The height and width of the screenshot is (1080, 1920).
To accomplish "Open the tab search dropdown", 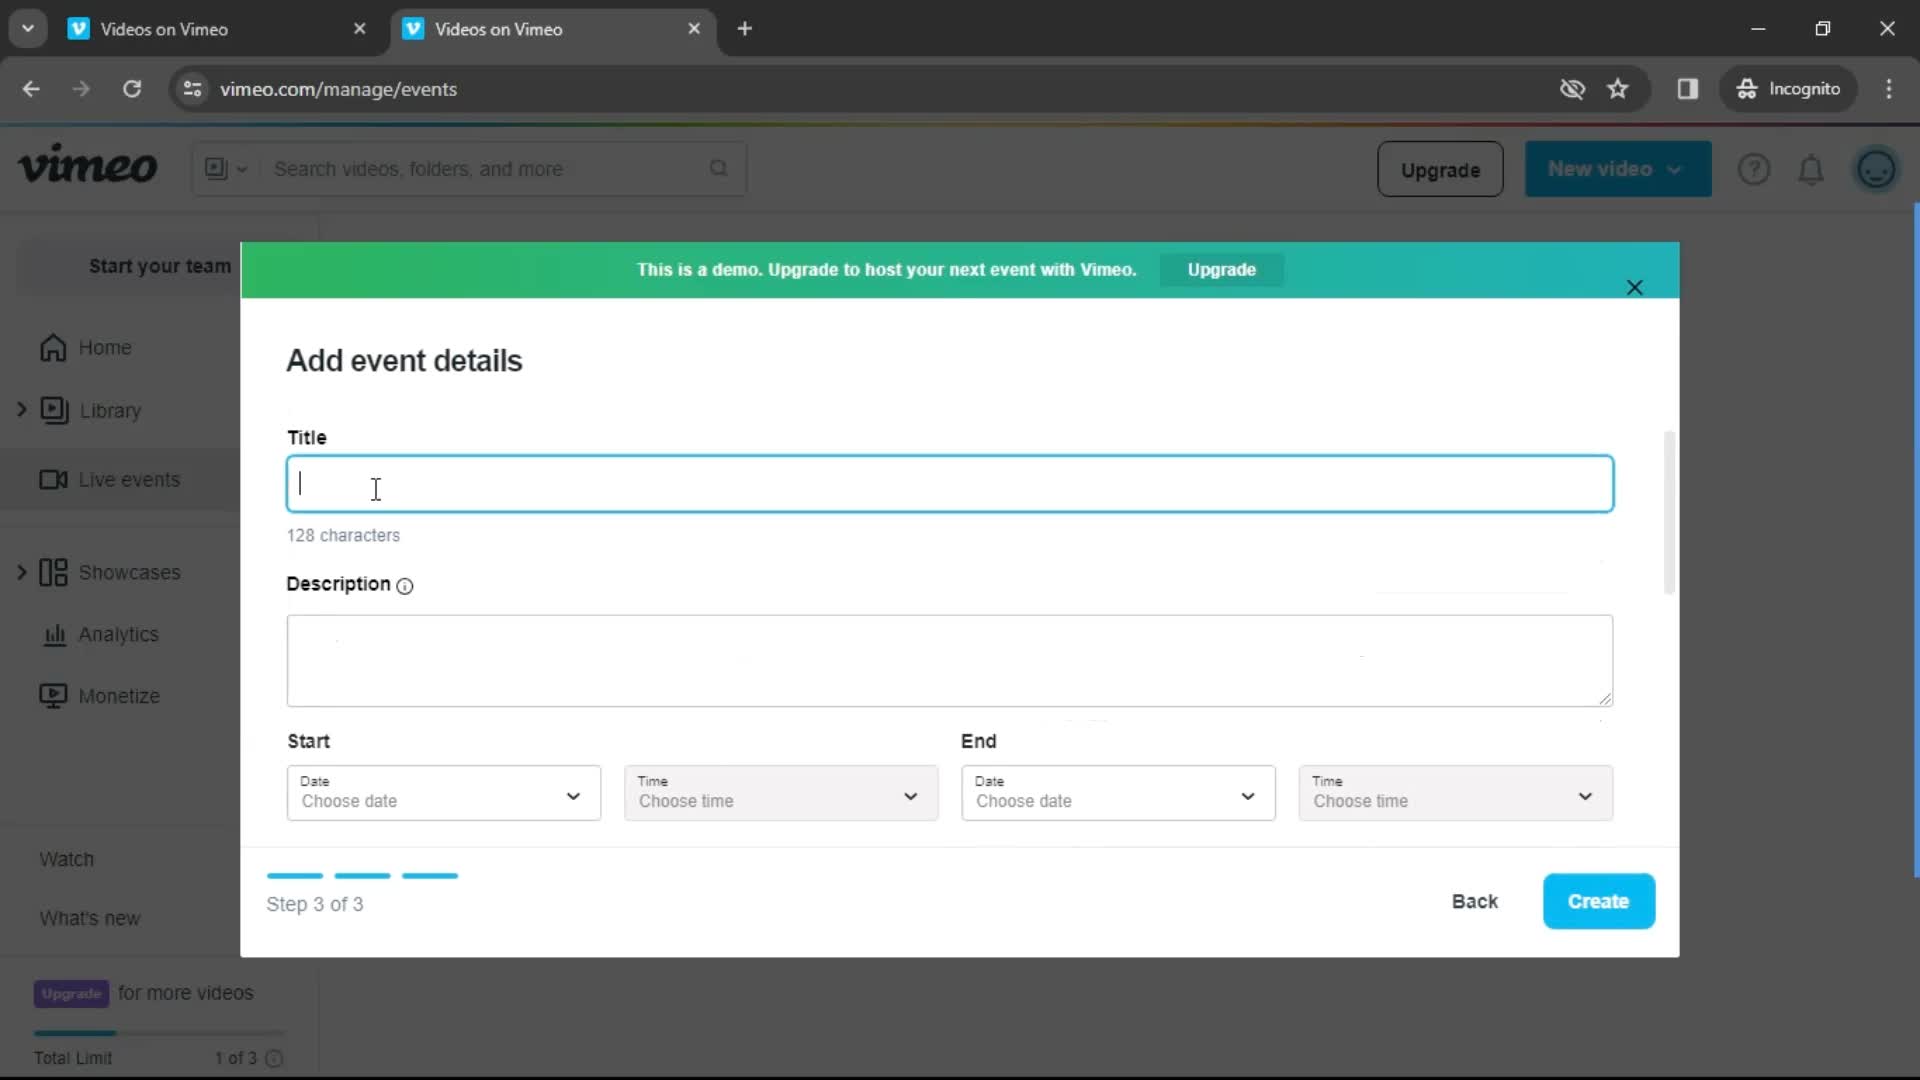I will point(28,29).
